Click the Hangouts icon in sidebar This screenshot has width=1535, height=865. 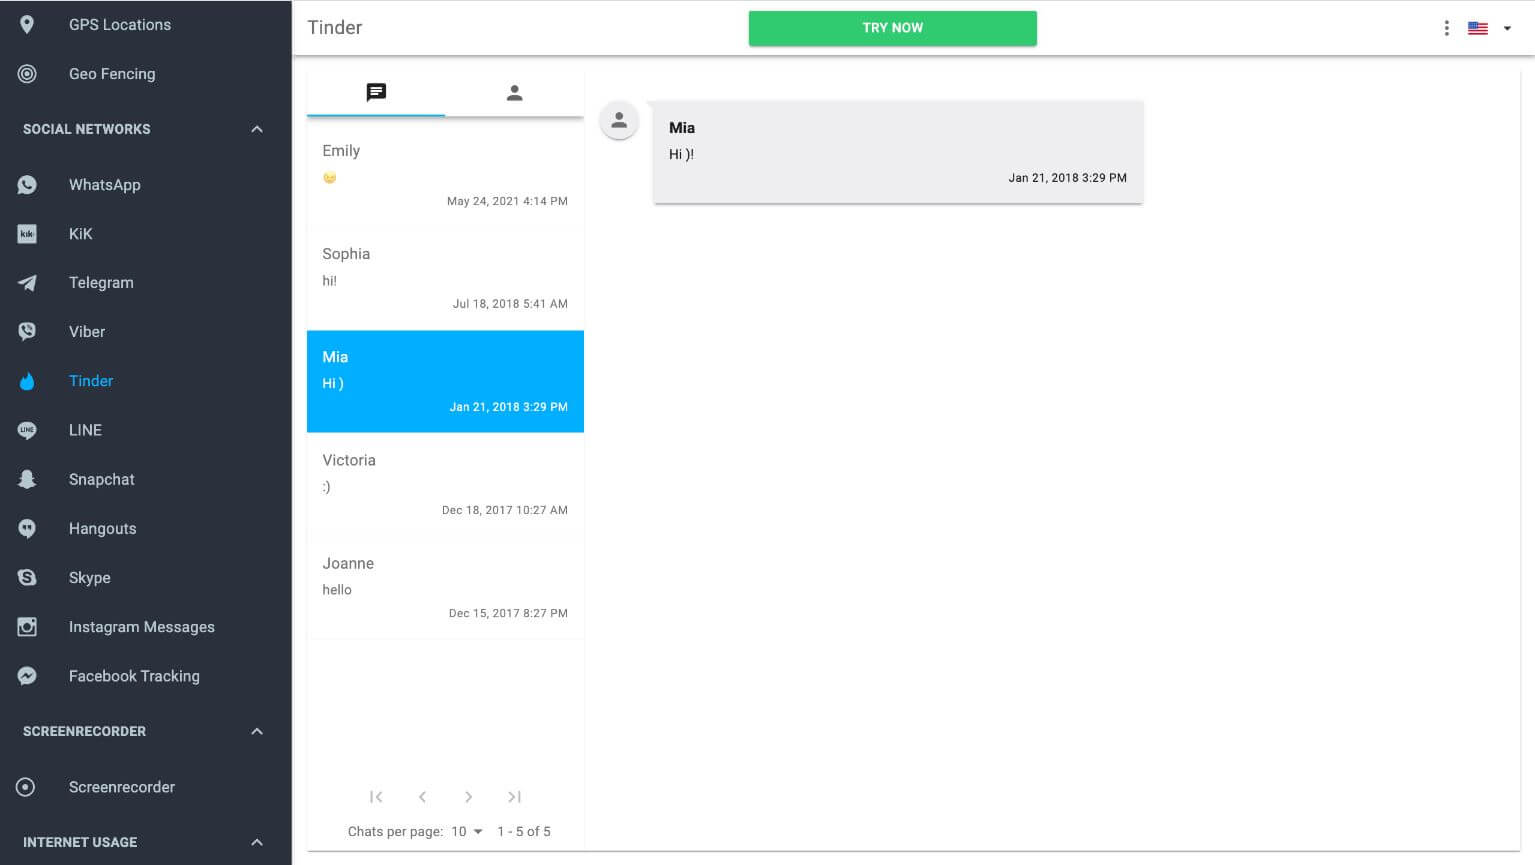coord(27,528)
